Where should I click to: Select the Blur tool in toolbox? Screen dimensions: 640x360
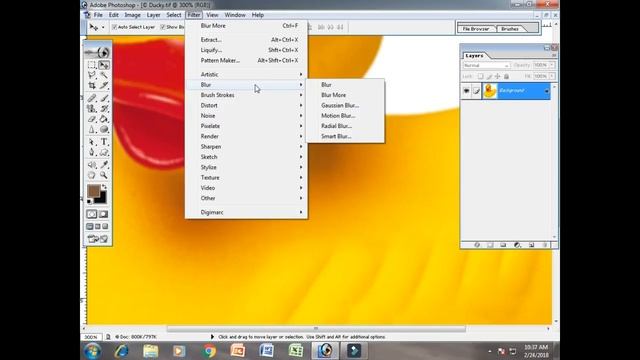(91, 129)
